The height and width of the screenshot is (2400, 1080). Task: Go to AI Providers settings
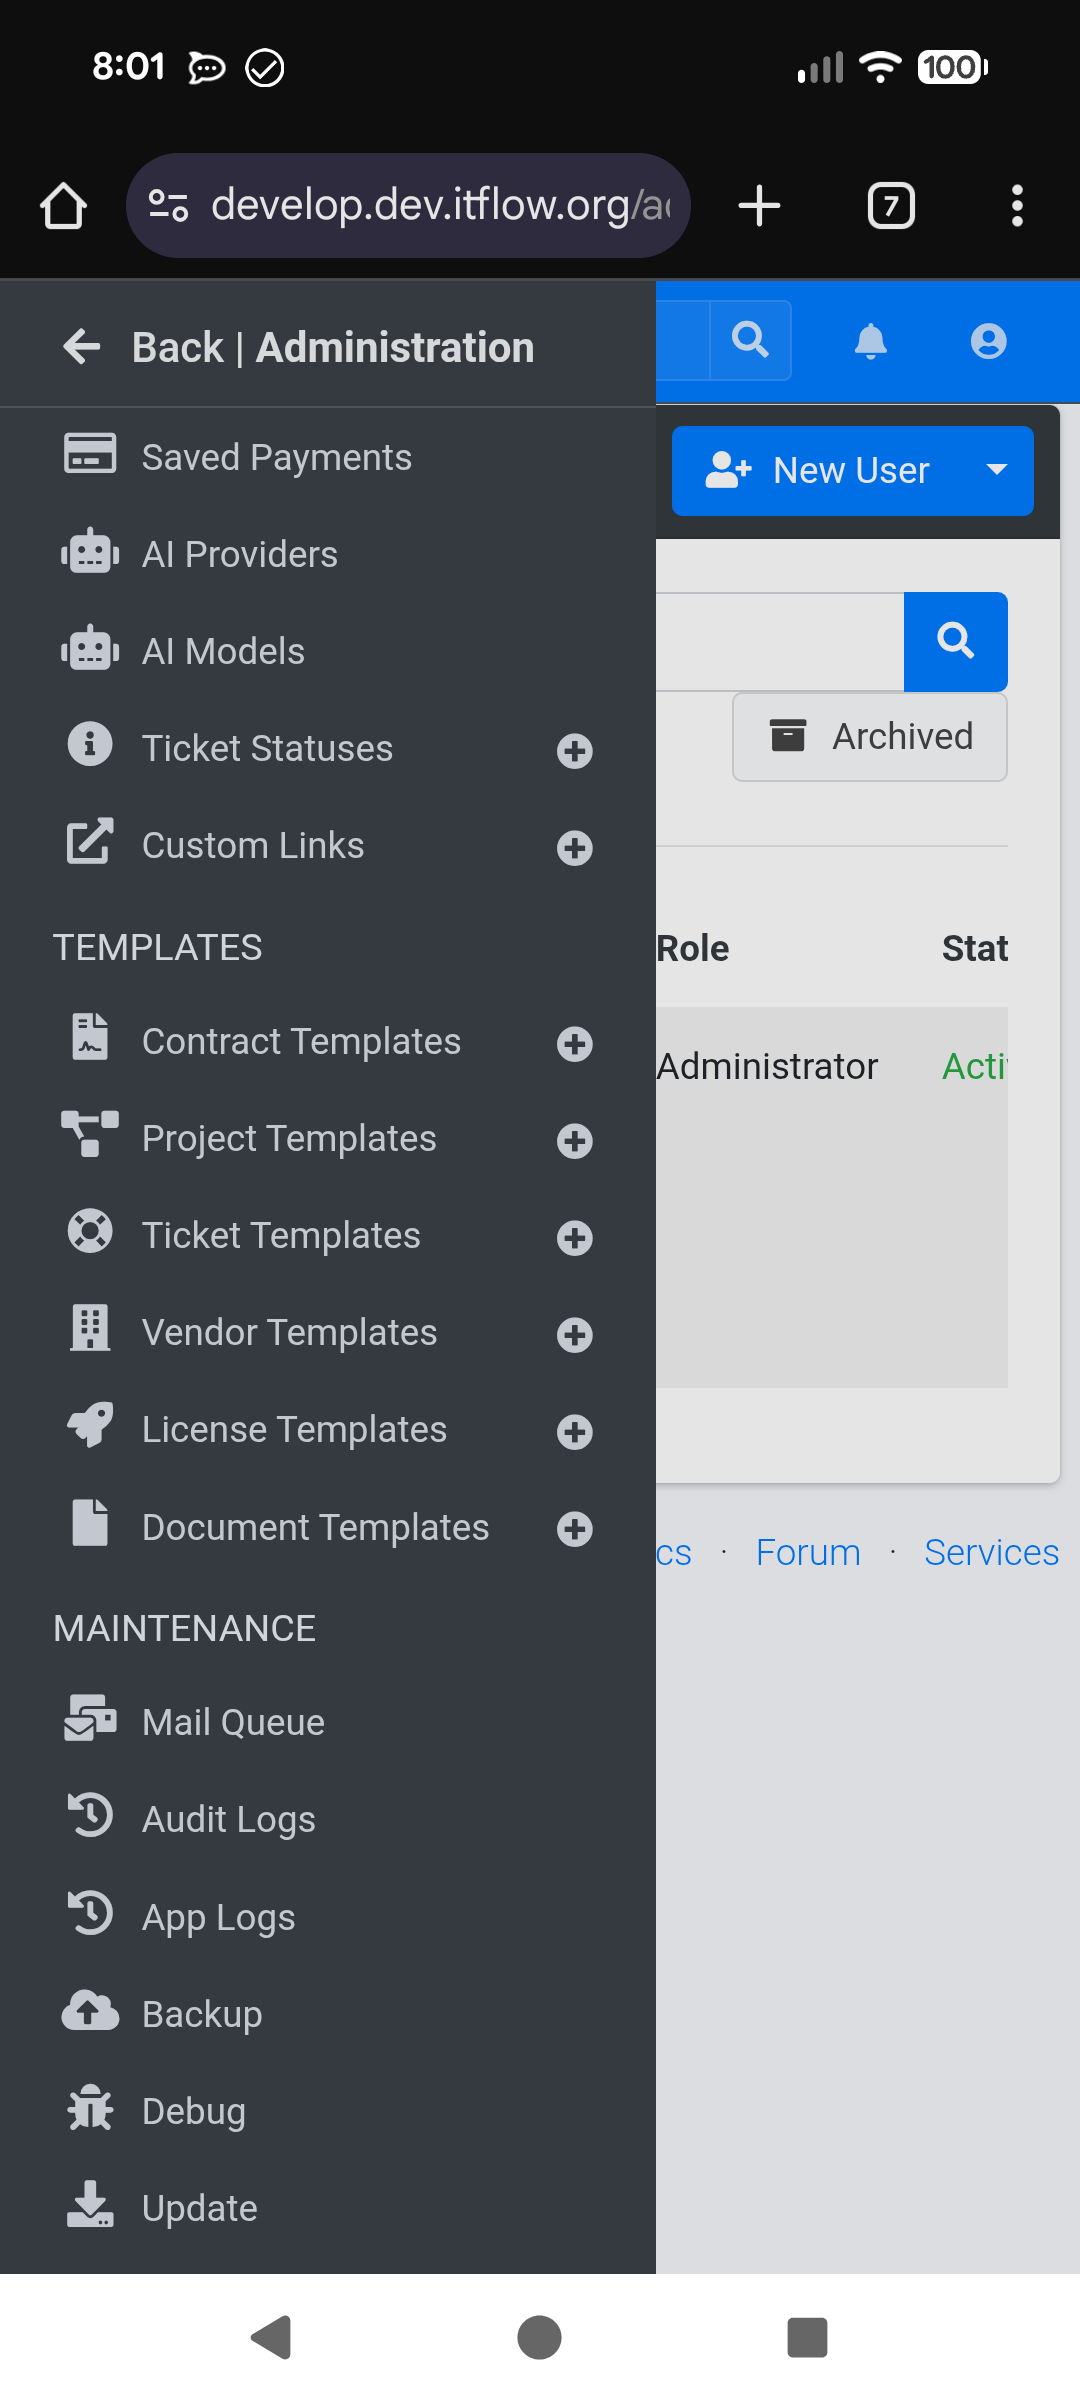[240, 554]
